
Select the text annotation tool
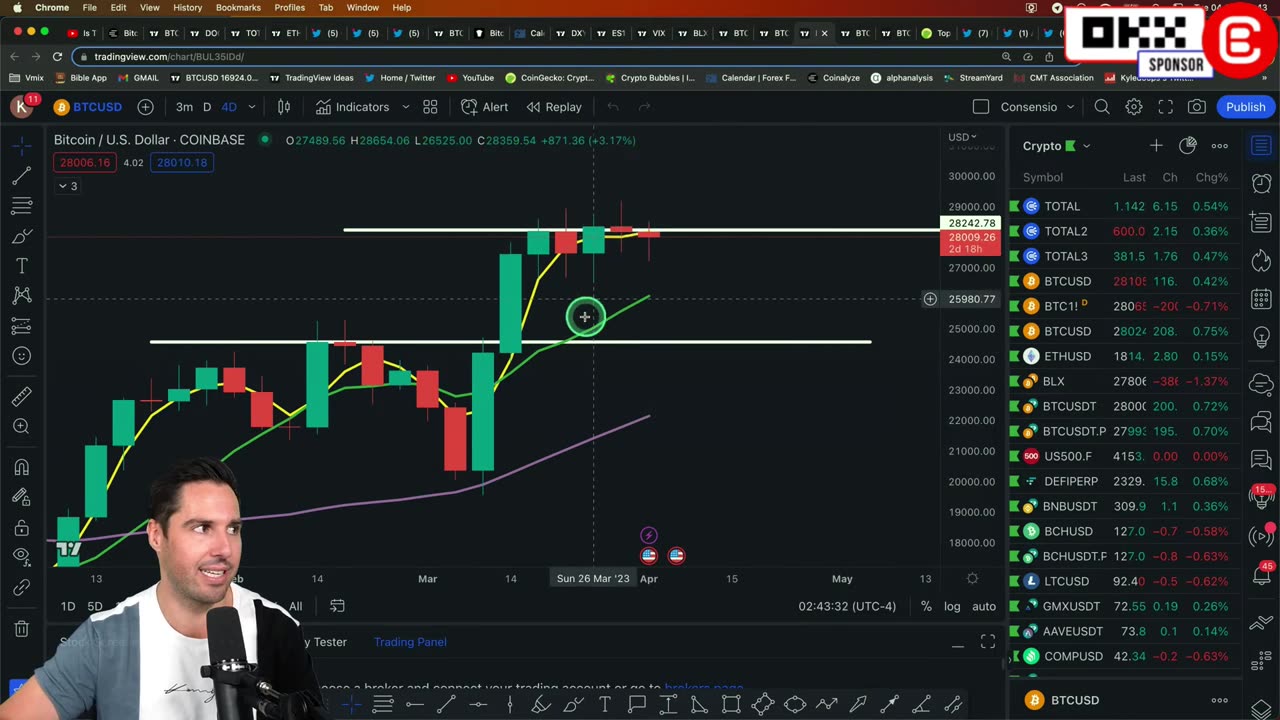pyautogui.click(x=21, y=266)
